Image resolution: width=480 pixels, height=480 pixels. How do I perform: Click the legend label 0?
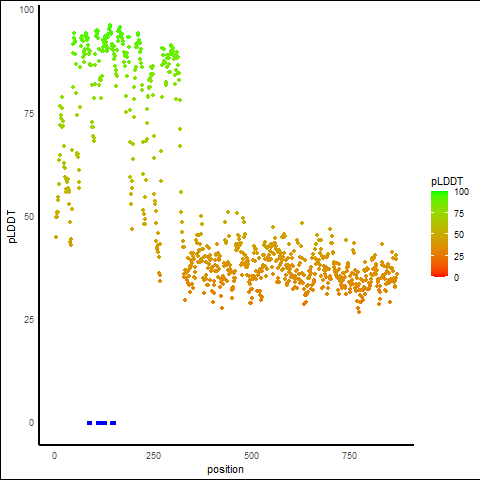coord(456,278)
